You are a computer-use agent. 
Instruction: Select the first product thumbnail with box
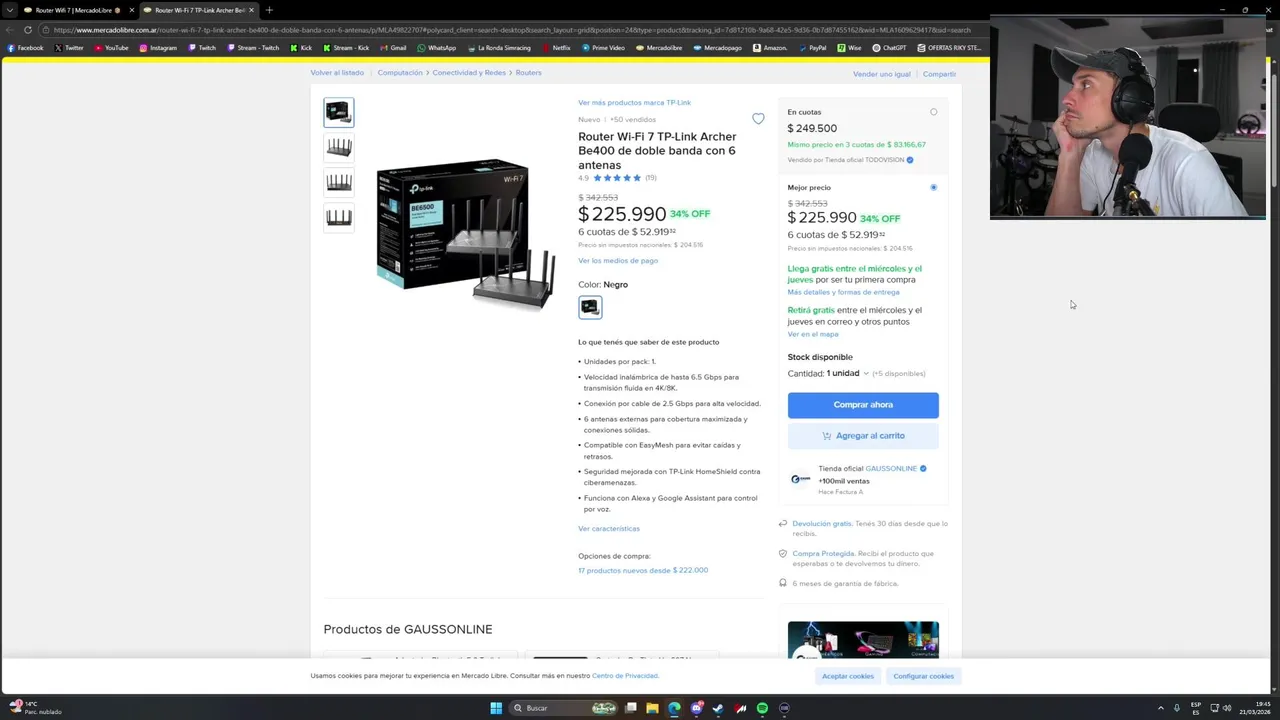click(x=339, y=112)
